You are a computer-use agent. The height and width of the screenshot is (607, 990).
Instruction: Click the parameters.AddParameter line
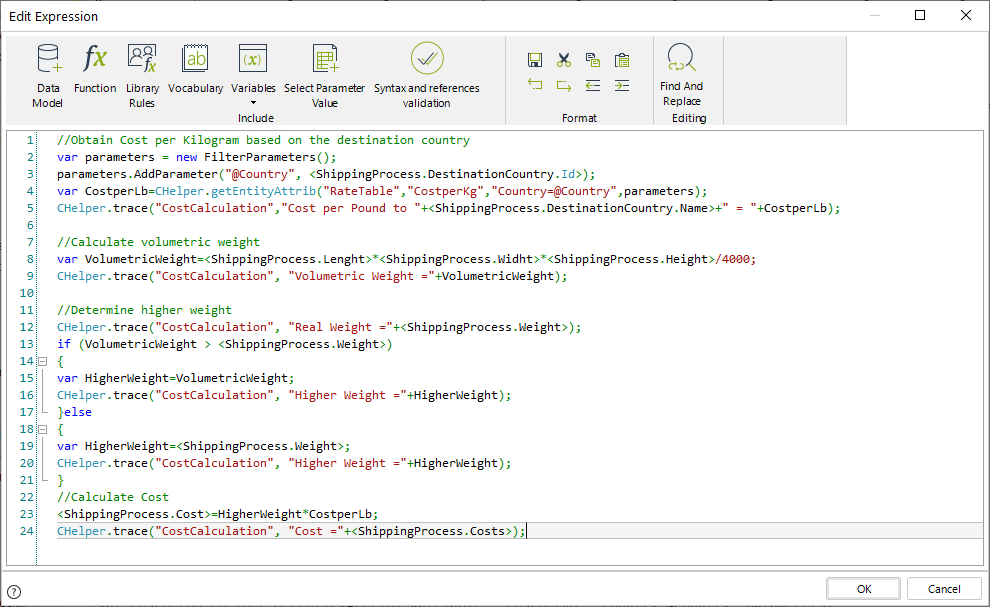[326, 174]
